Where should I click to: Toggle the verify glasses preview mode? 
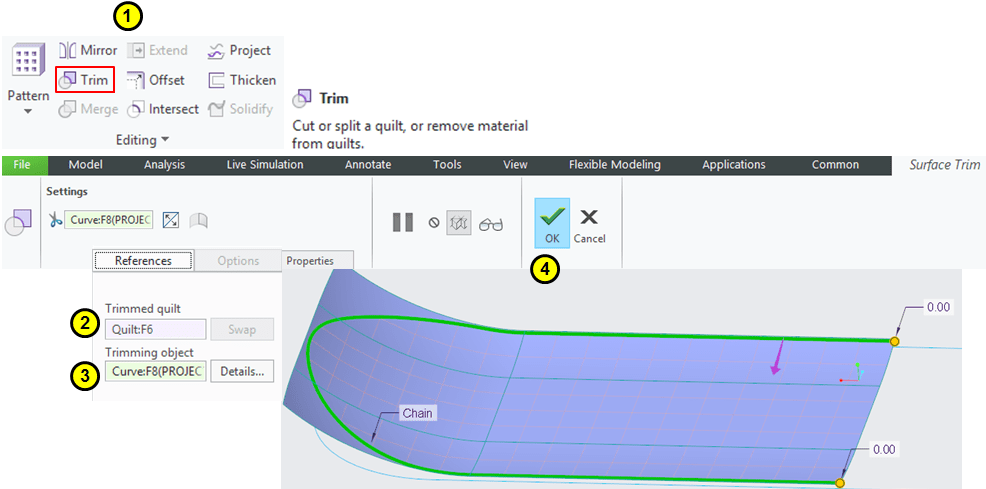pyautogui.click(x=491, y=223)
